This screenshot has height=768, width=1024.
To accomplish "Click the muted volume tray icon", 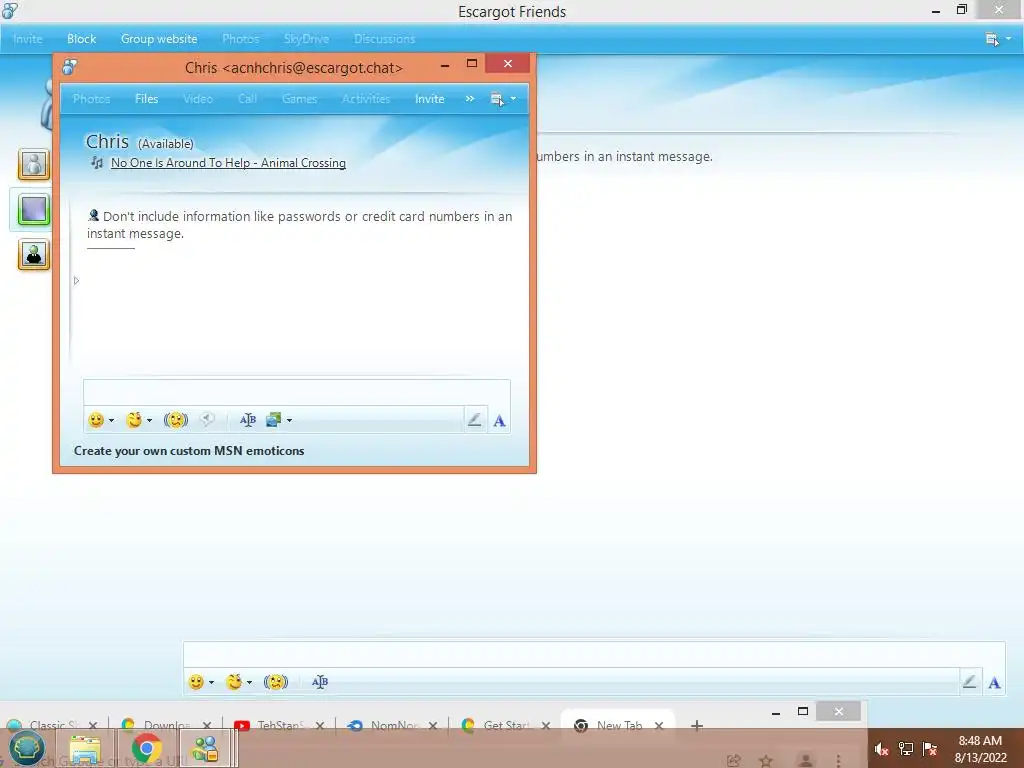I will tap(882, 749).
